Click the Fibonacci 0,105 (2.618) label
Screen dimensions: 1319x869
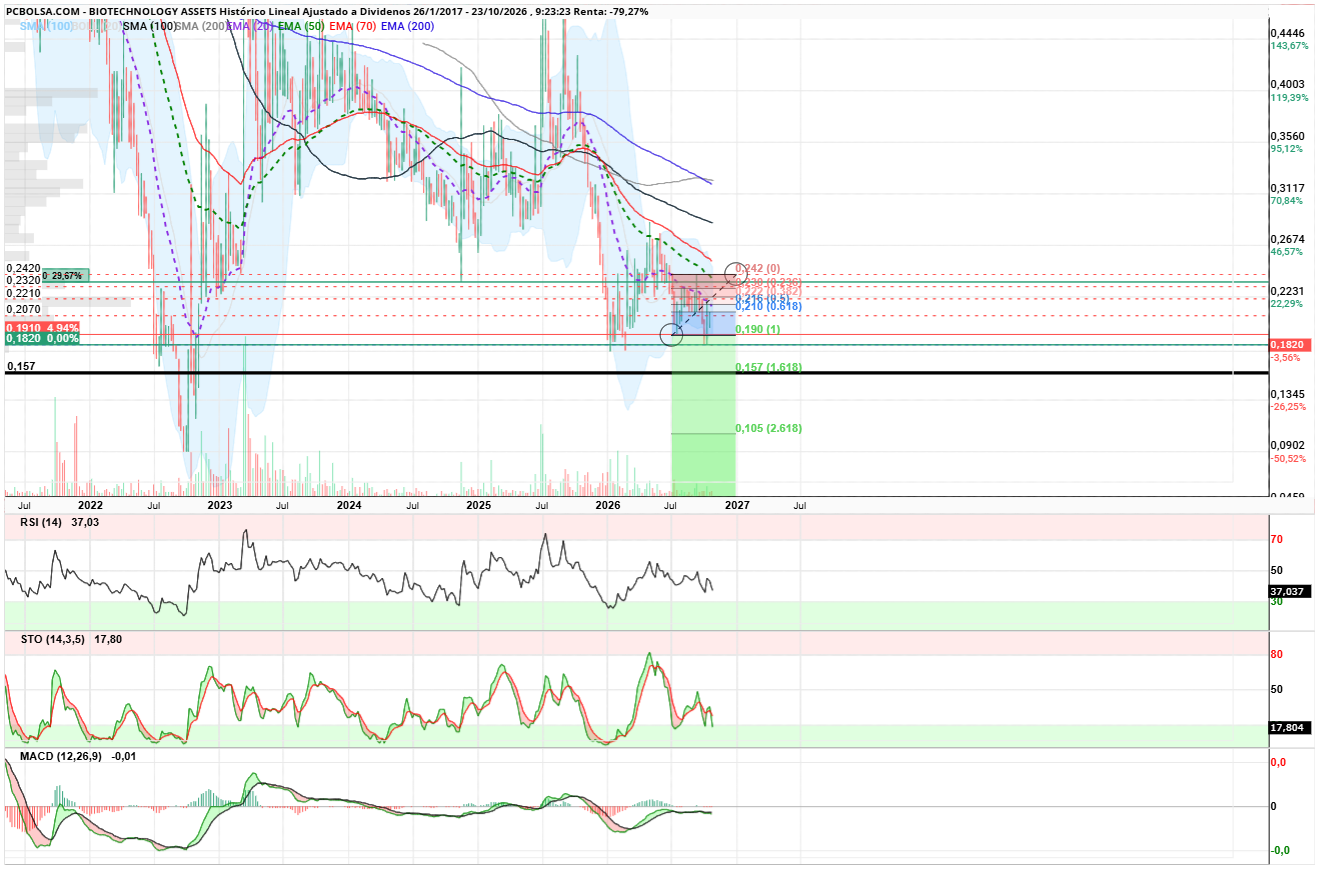click(x=768, y=429)
